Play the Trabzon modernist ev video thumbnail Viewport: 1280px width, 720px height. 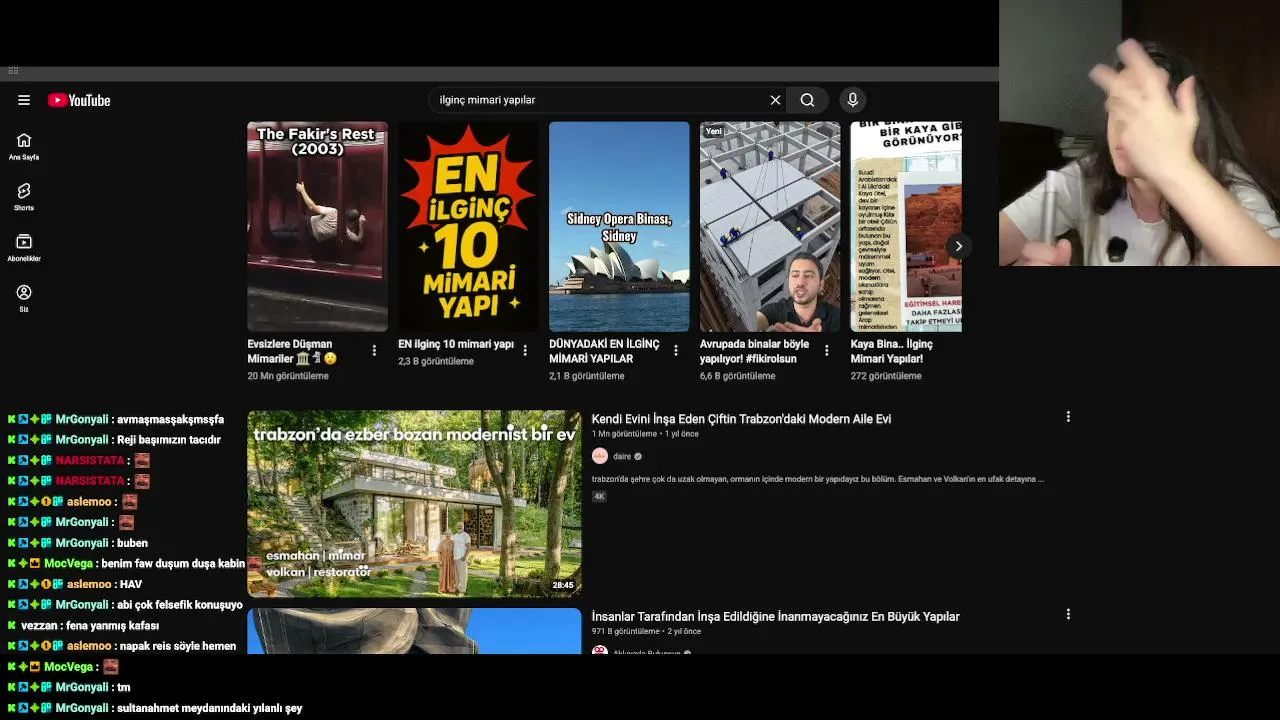coord(414,504)
